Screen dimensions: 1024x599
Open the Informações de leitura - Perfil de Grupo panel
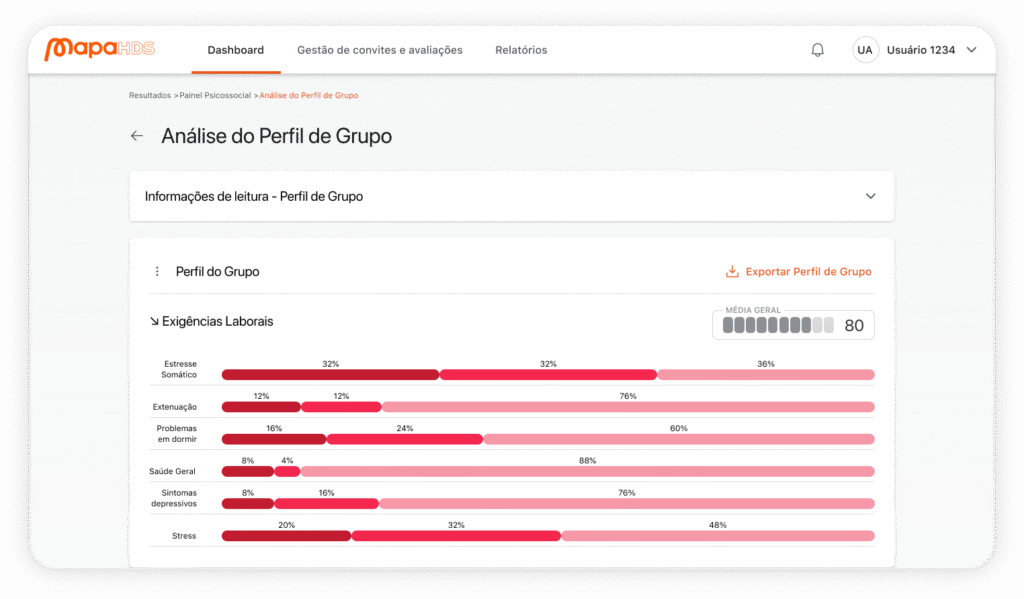[x=254, y=196]
